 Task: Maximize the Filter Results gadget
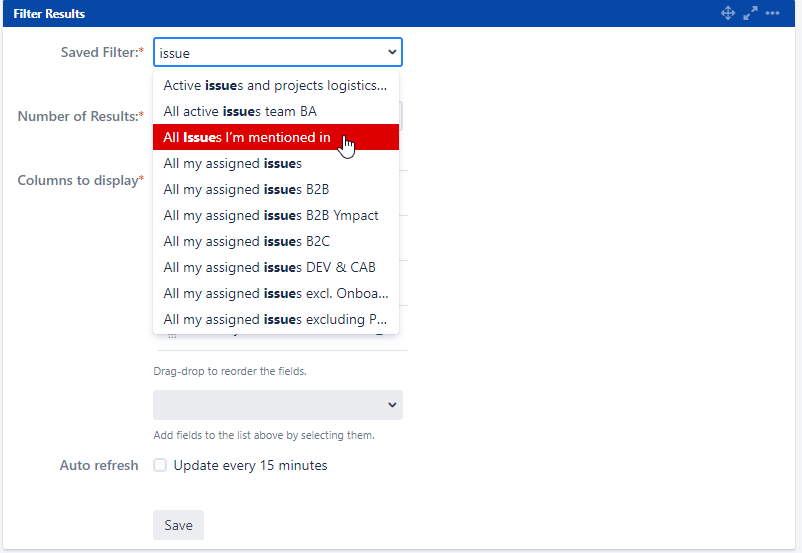point(750,13)
